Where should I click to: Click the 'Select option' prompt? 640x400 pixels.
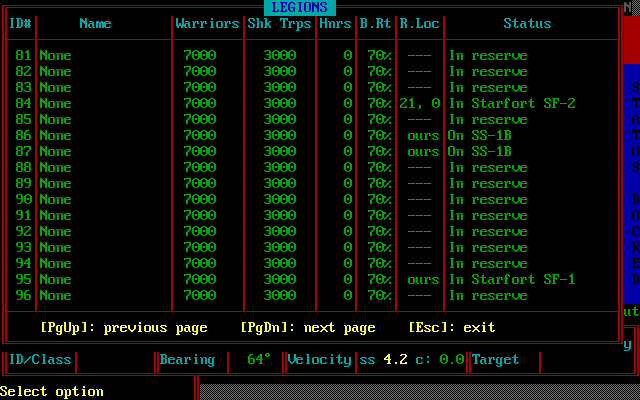click(x=52, y=392)
